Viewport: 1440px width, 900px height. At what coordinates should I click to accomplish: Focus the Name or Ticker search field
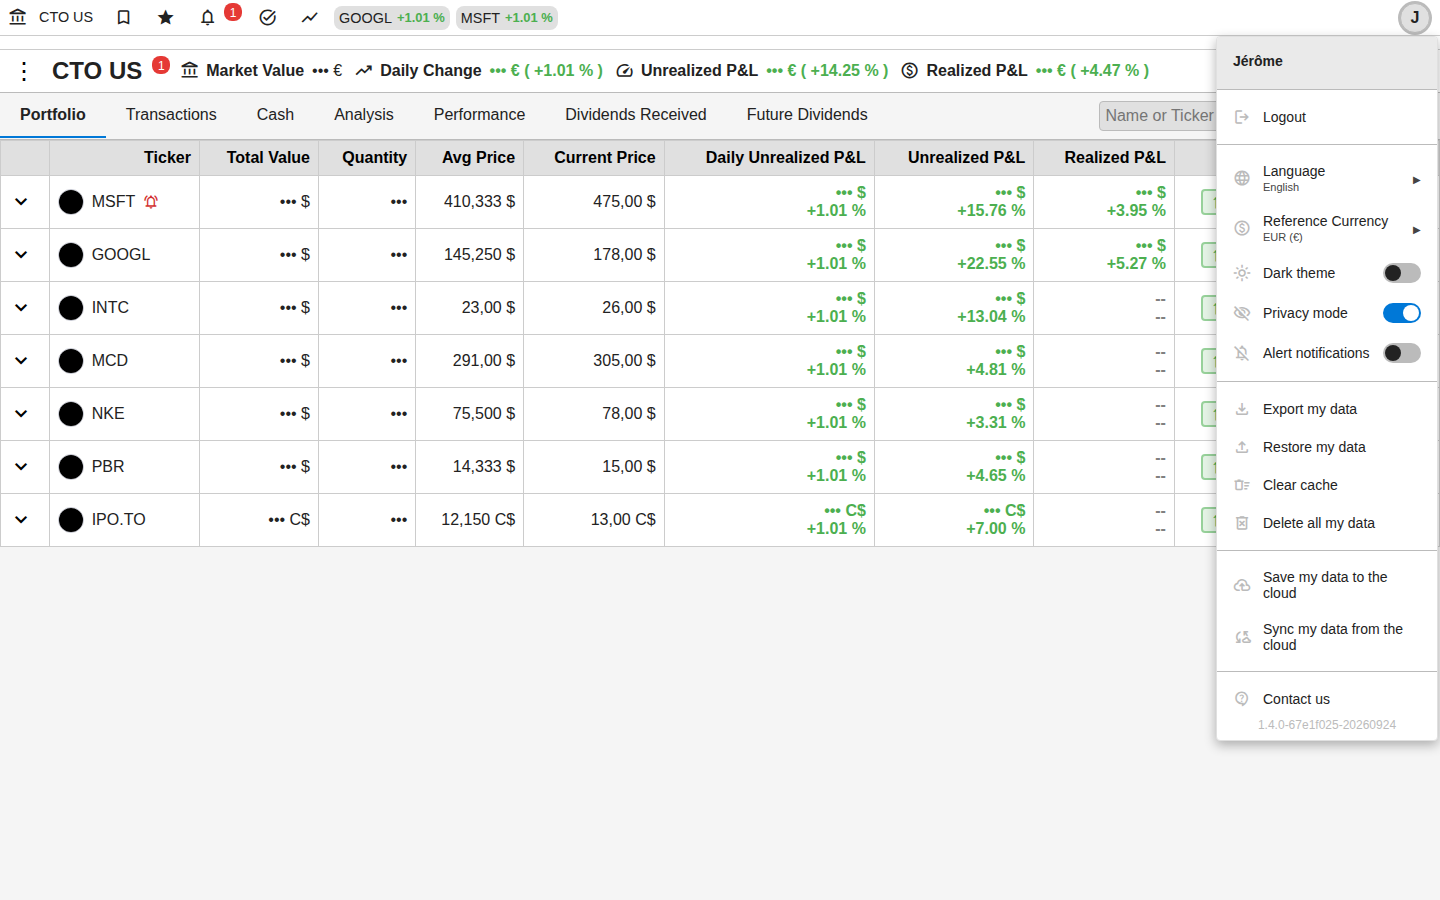click(1158, 116)
